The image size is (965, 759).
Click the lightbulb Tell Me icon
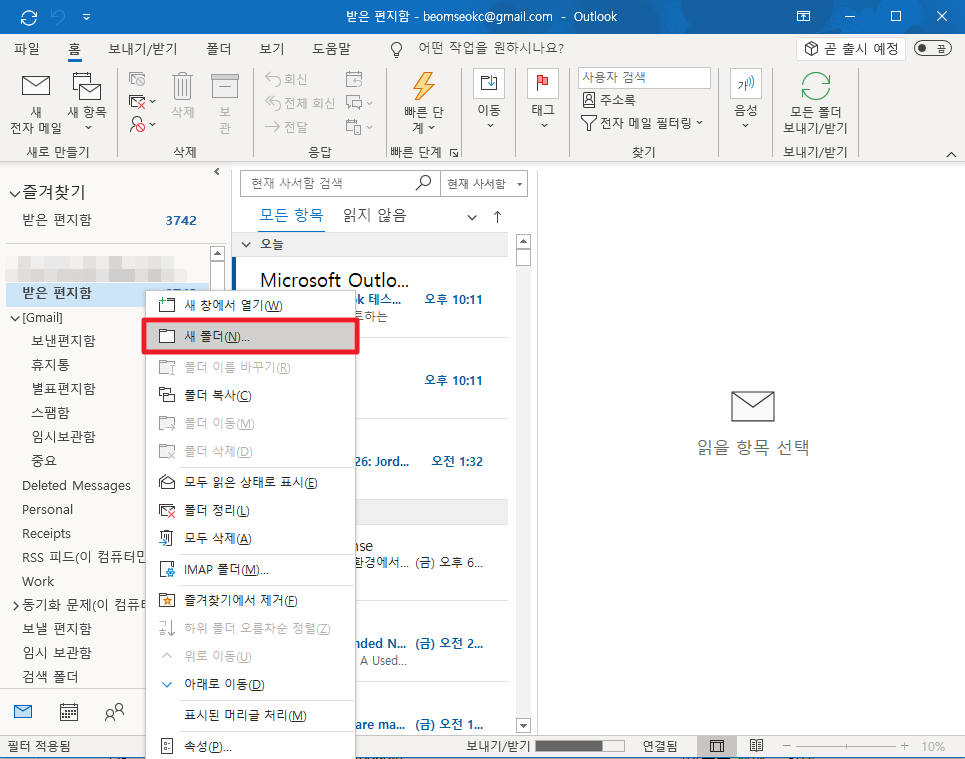pyautogui.click(x=396, y=49)
